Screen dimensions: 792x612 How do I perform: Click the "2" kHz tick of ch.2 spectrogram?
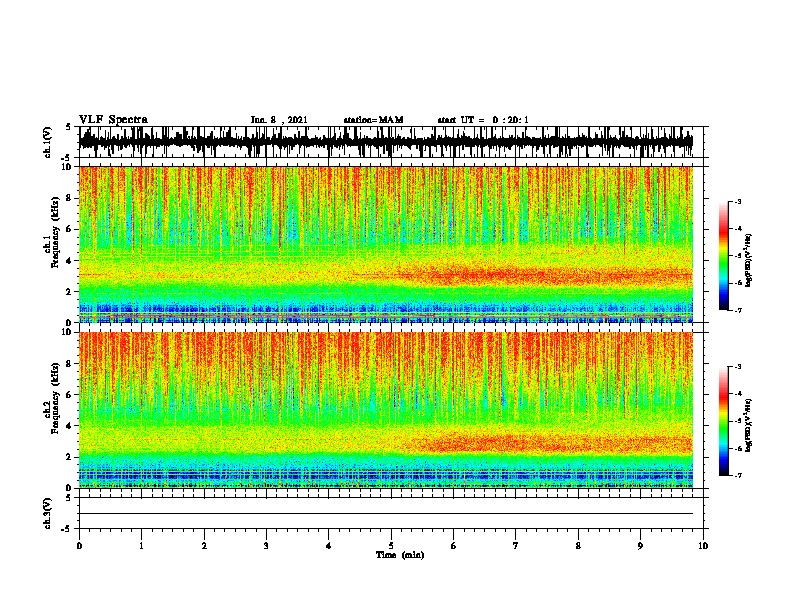[x=70, y=457]
